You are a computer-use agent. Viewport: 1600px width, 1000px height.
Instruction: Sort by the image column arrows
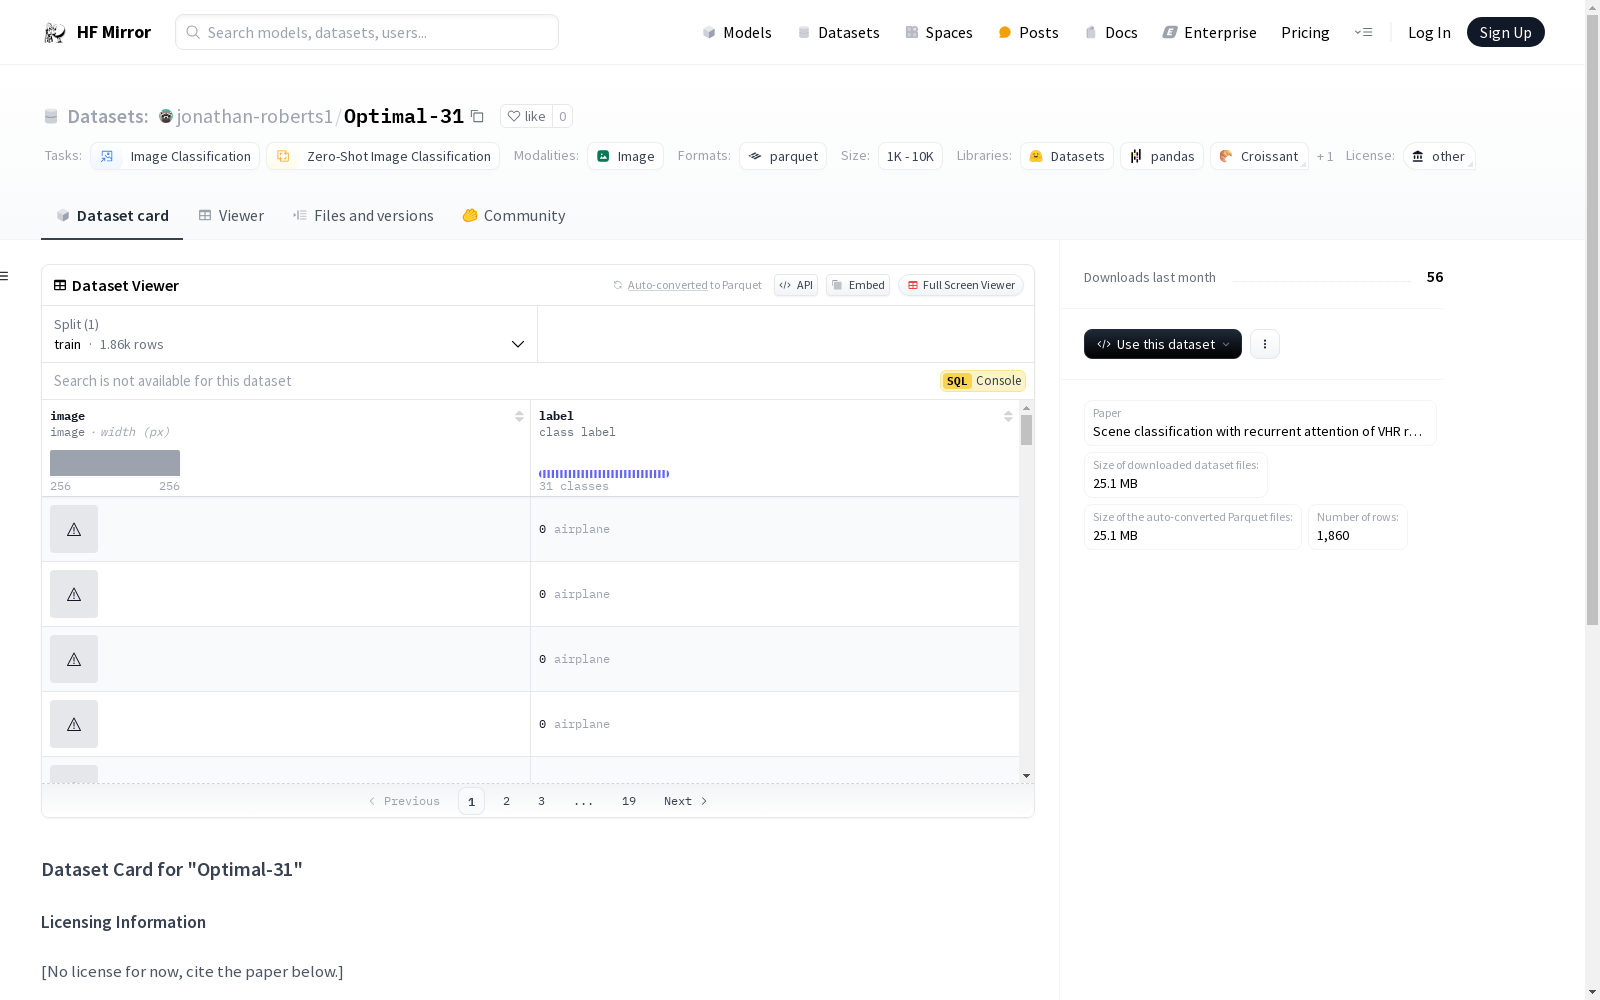click(519, 416)
